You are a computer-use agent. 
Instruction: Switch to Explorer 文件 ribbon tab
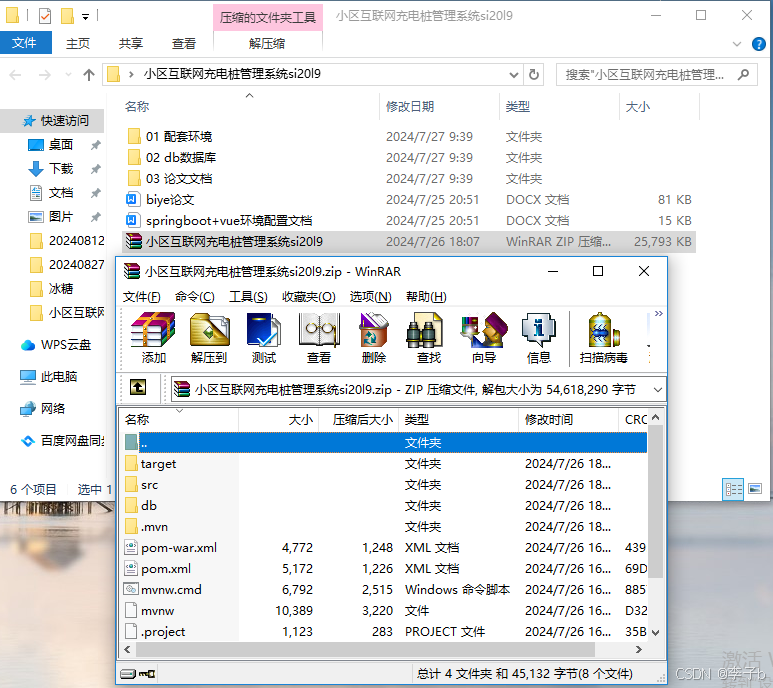[25, 43]
